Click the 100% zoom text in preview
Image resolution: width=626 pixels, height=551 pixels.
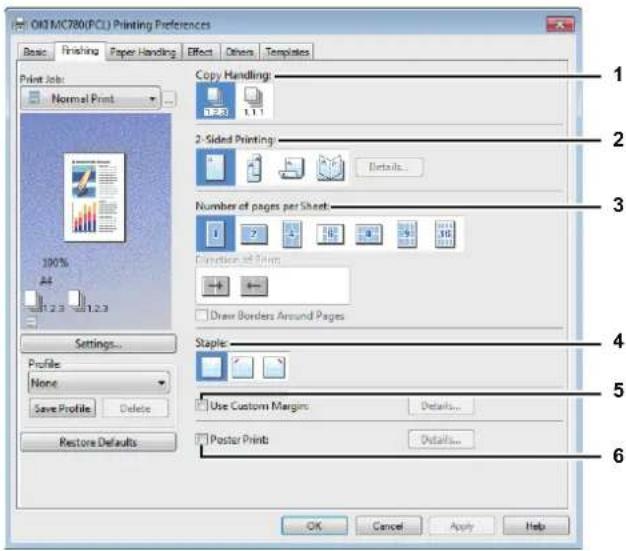(55, 263)
